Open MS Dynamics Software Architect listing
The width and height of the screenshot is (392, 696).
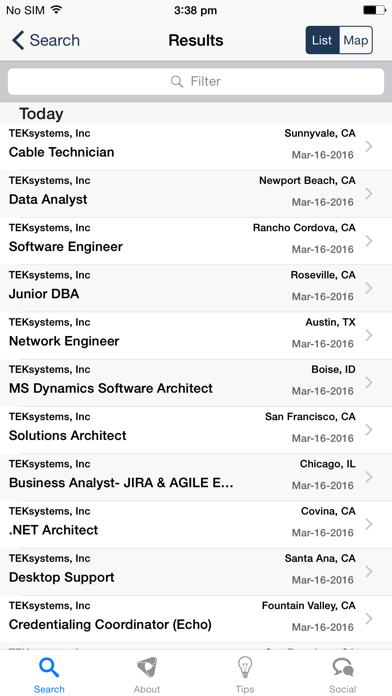[196, 383]
